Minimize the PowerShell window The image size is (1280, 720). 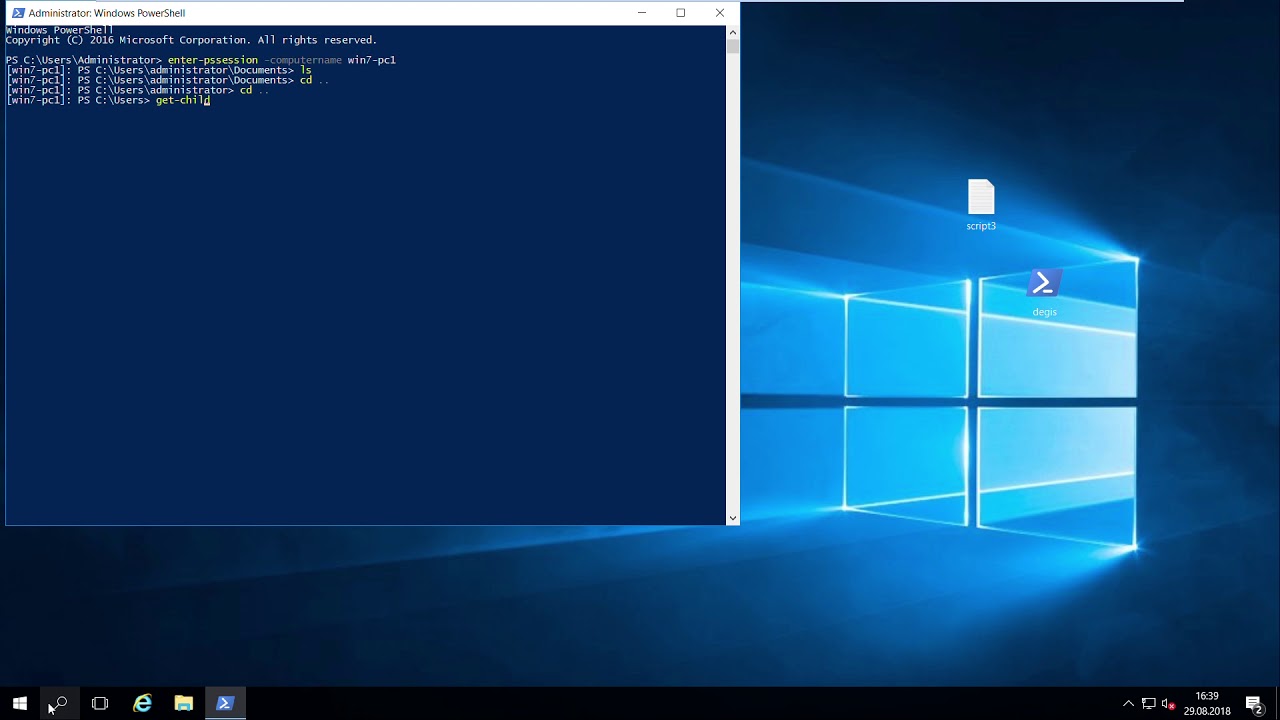pos(642,13)
